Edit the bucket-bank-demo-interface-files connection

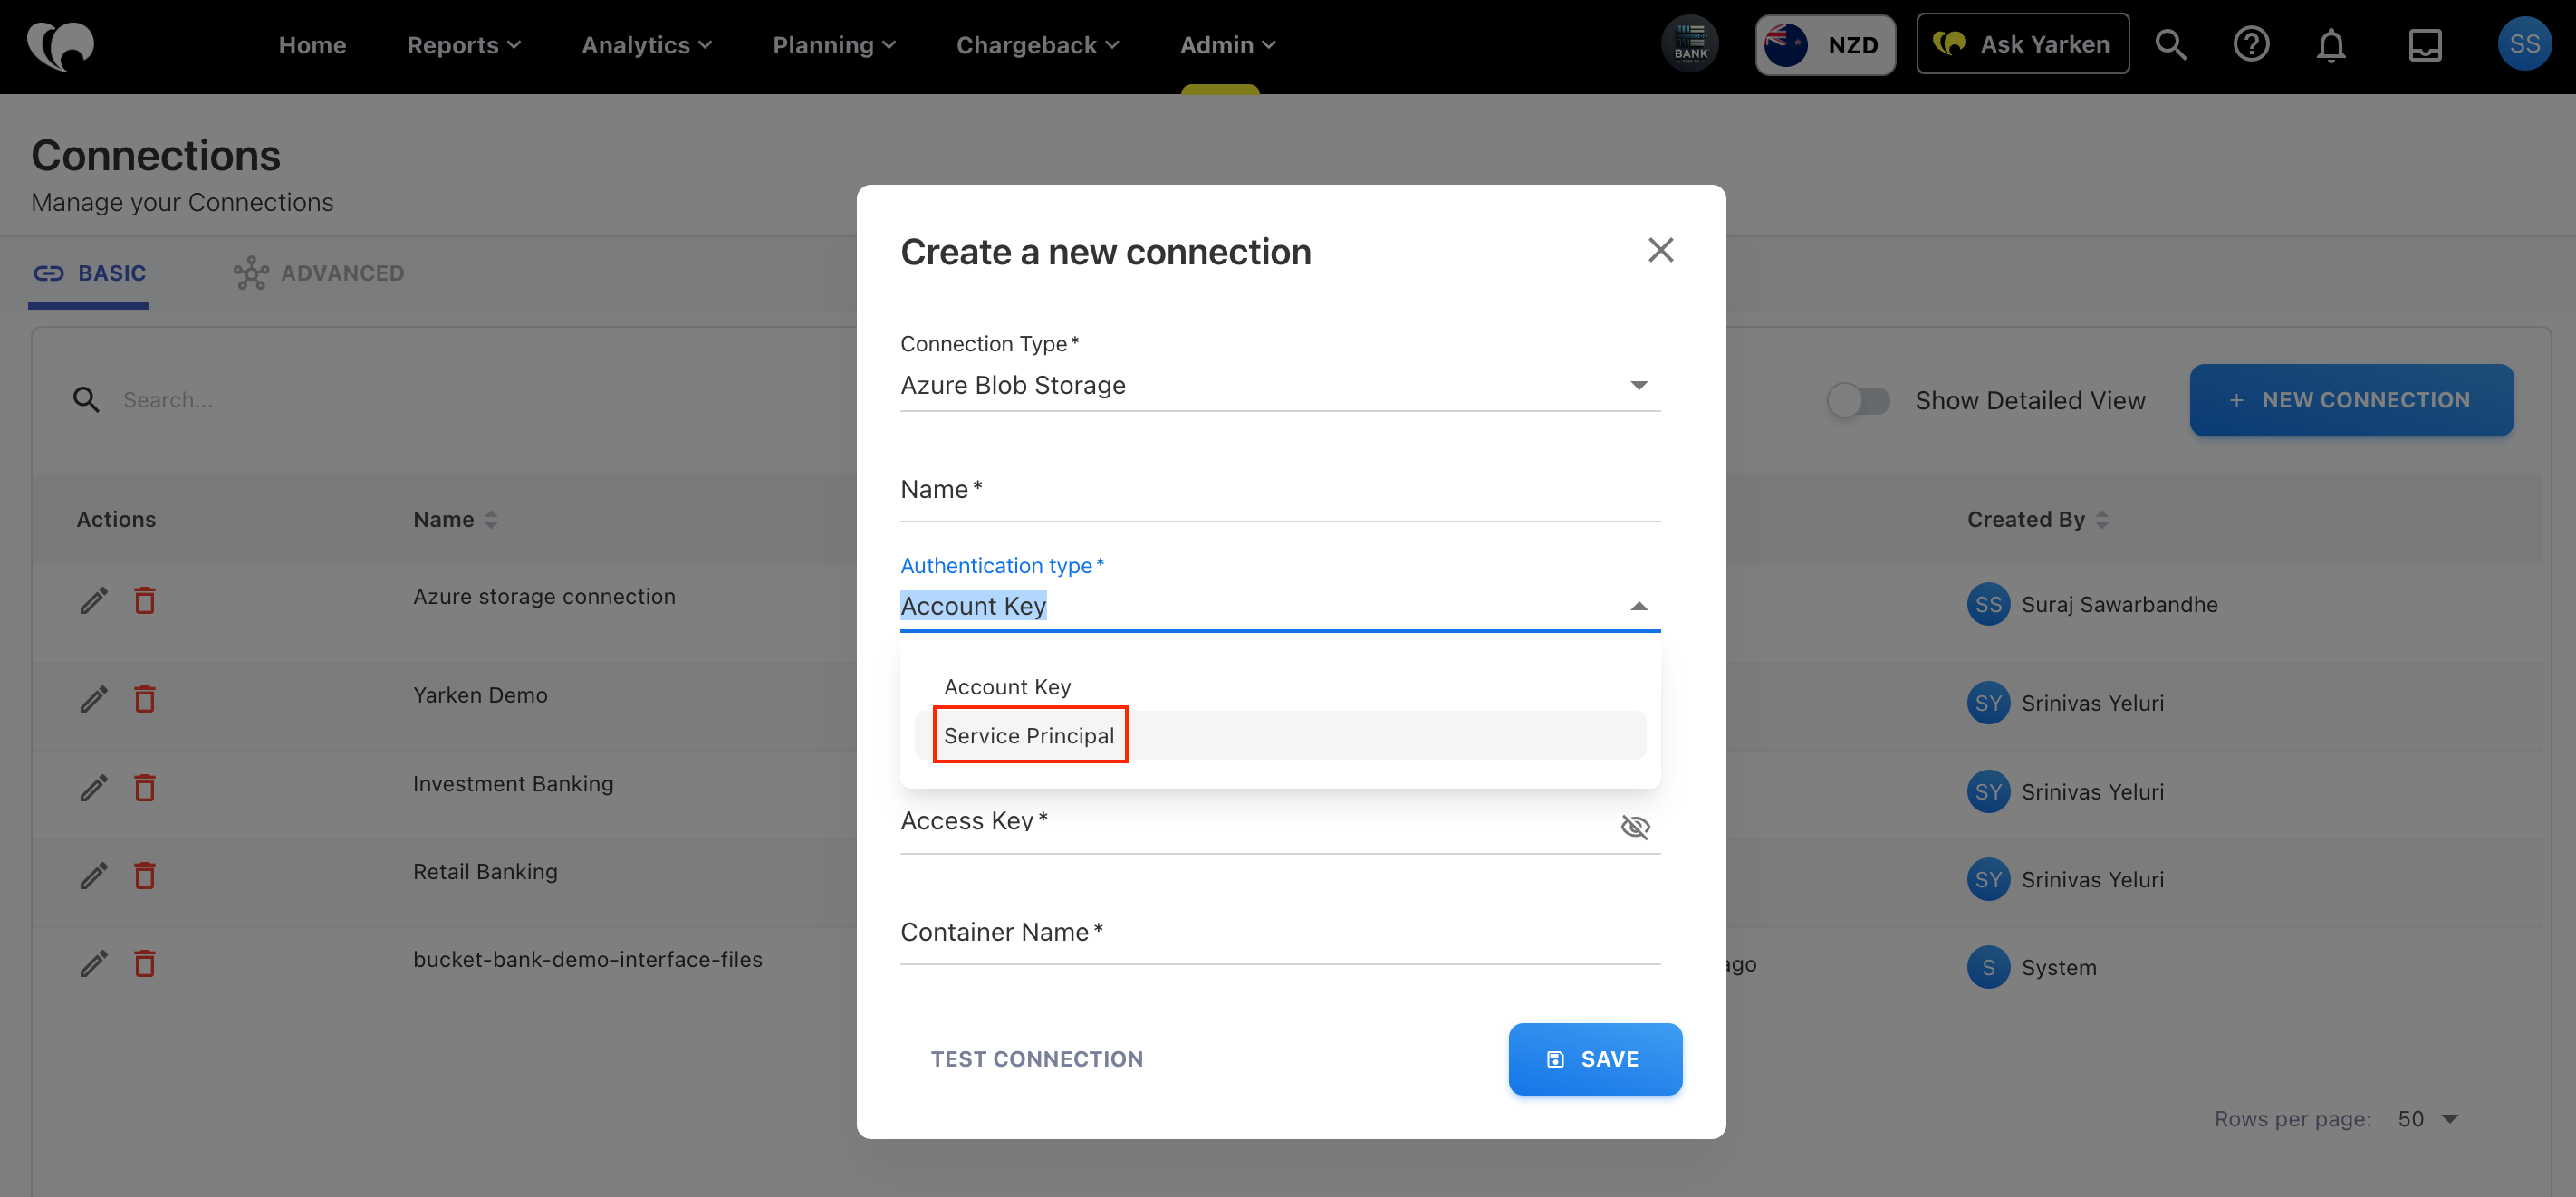tap(93, 964)
